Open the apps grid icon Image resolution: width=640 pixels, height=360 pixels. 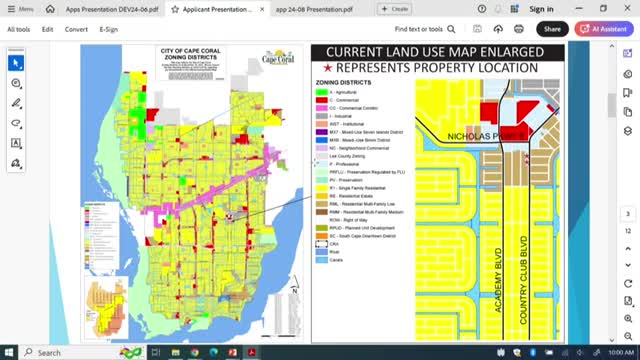tap(514, 9)
